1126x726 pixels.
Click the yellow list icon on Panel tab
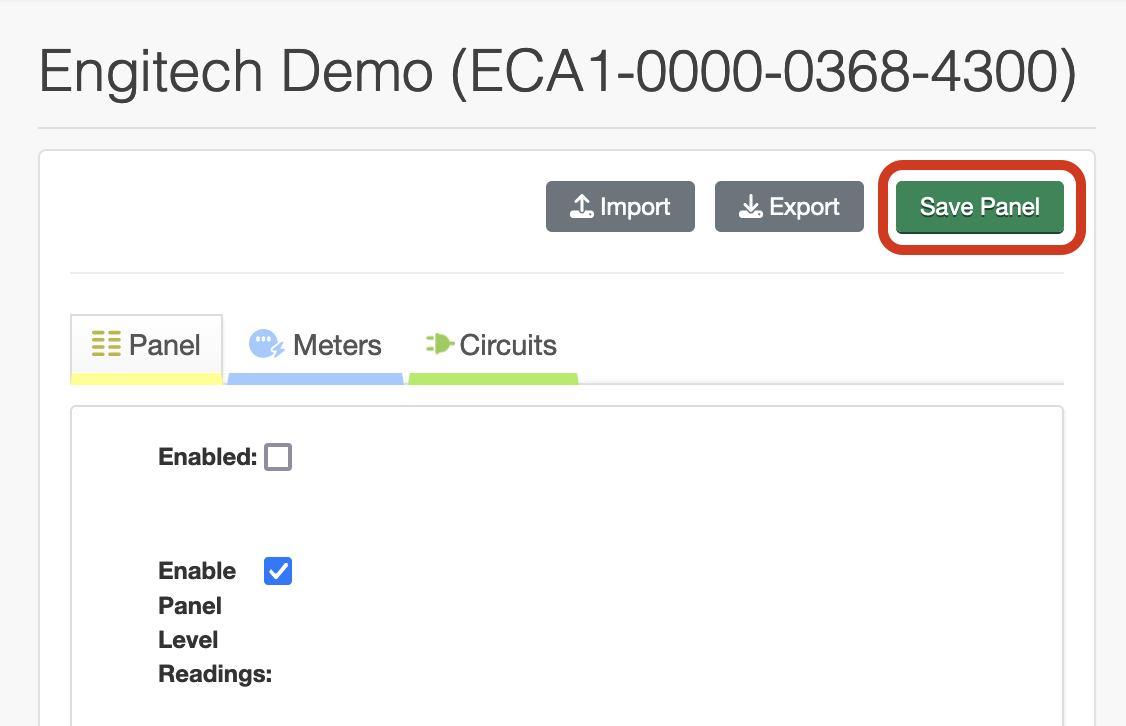pos(106,345)
